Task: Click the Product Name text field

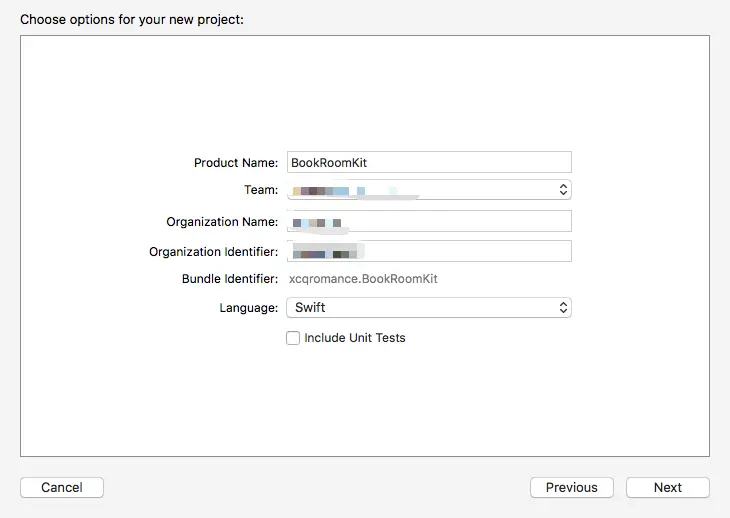Action: pos(428,162)
